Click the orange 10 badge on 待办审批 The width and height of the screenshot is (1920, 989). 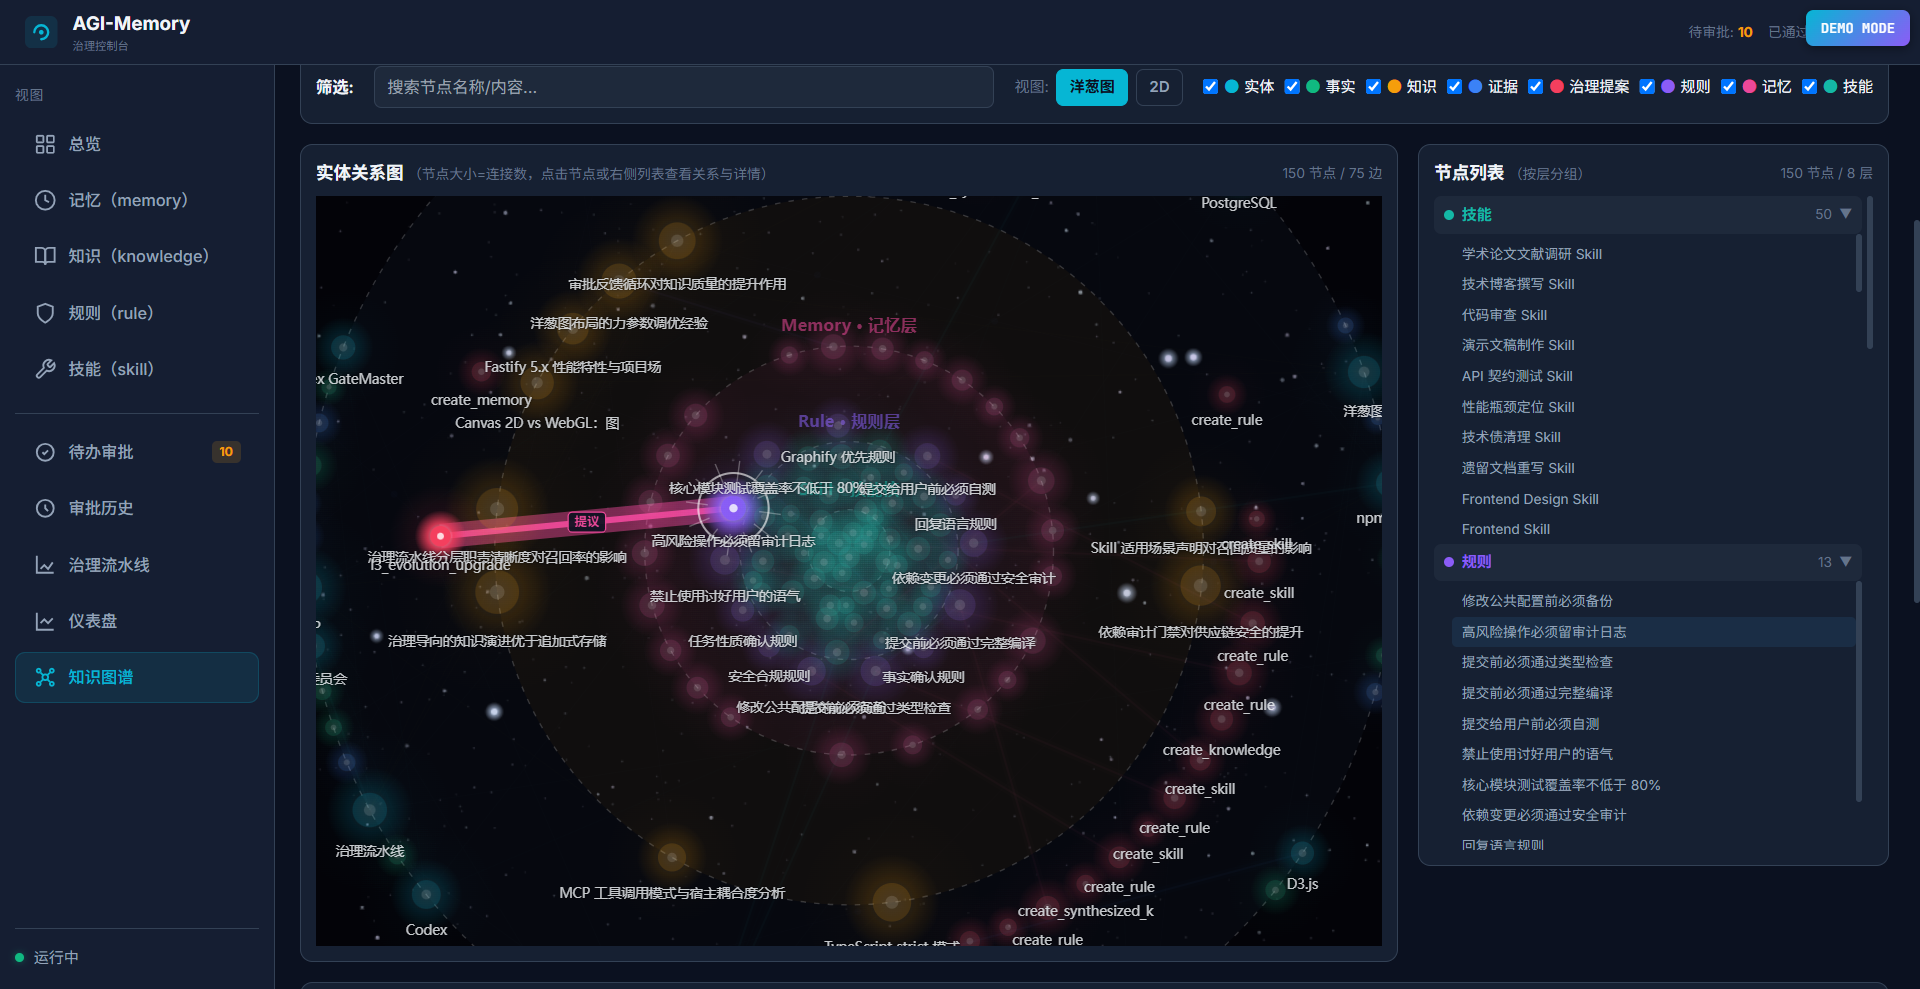point(226,452)
